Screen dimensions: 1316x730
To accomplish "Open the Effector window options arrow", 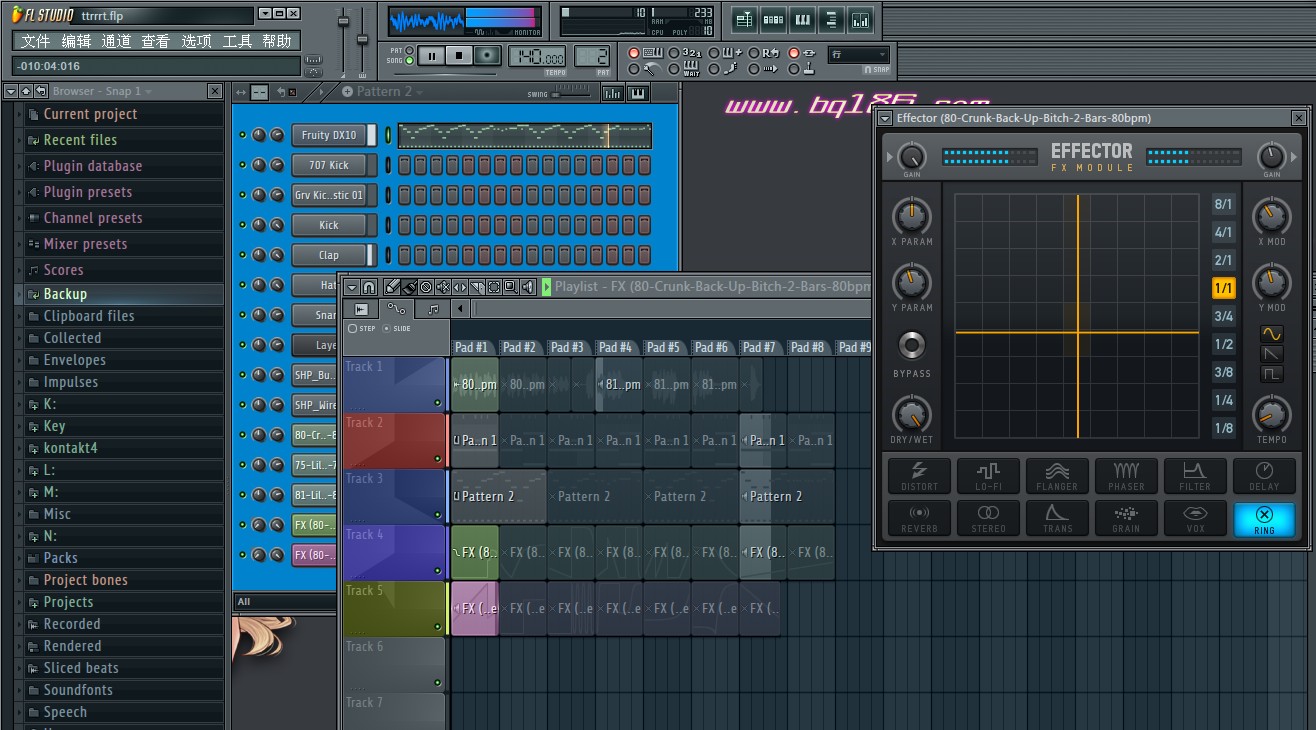I will (886, 118).
